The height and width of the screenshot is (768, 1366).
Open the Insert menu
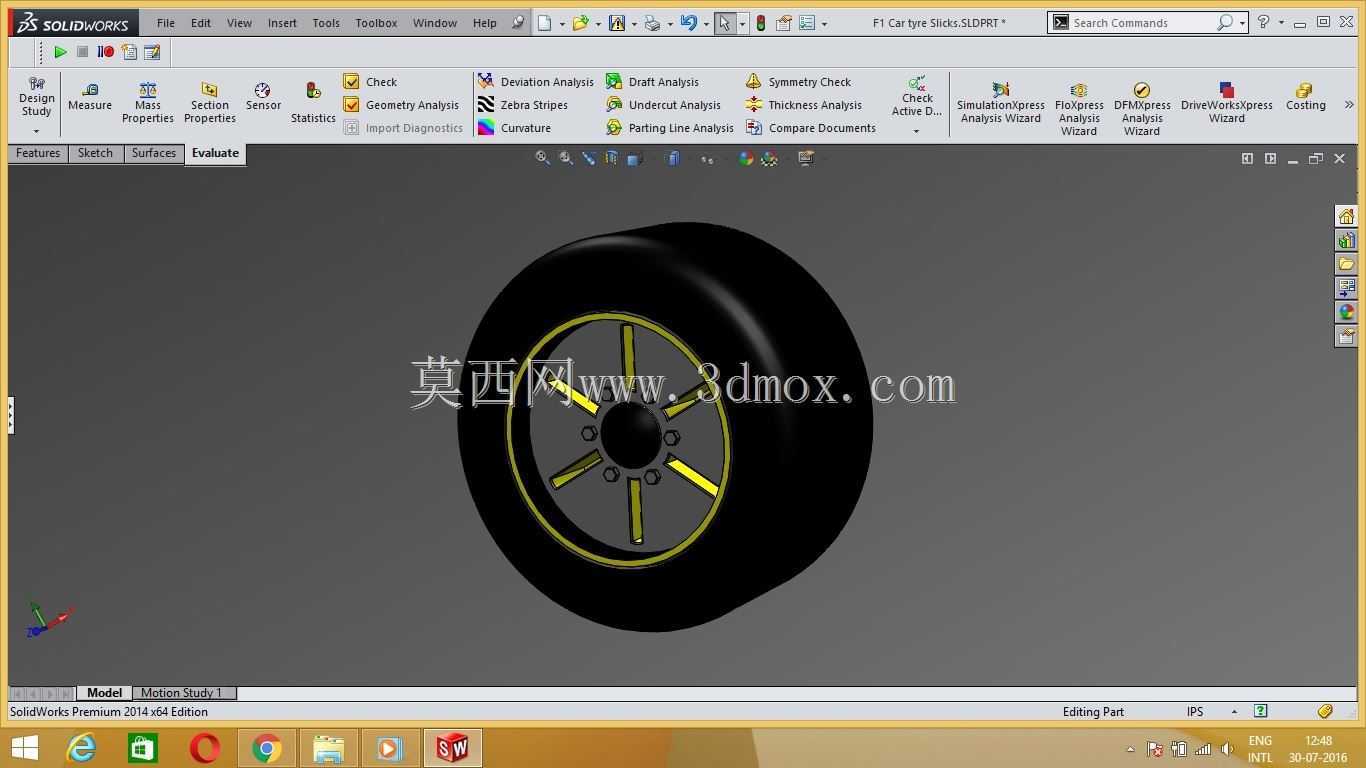282,23
